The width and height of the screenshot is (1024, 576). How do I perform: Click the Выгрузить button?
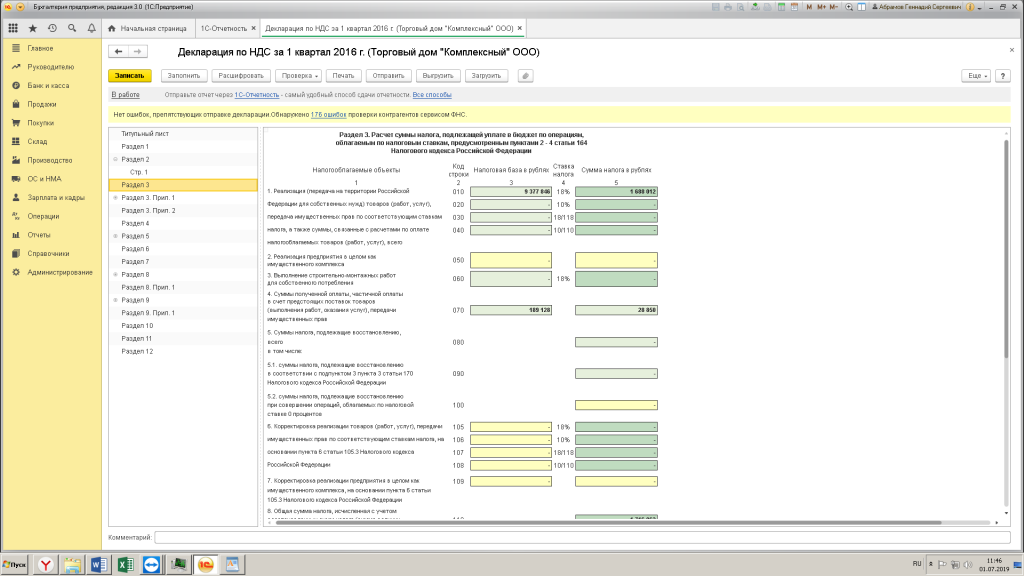click(438, 76)
